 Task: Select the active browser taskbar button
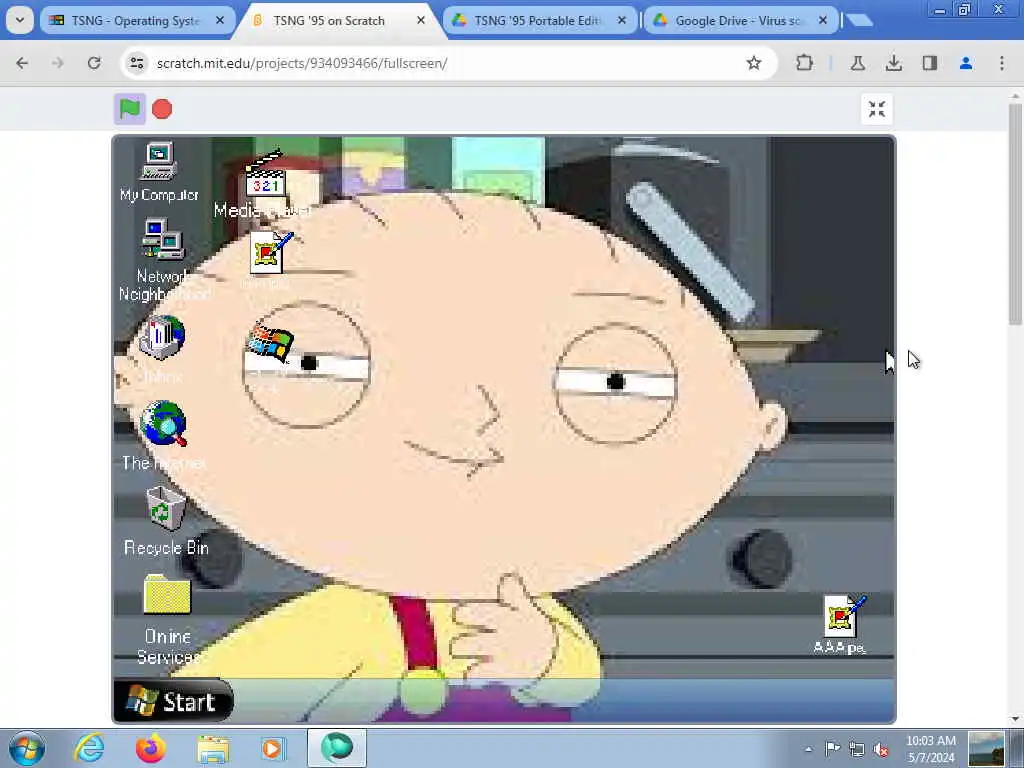pos(337,748)
